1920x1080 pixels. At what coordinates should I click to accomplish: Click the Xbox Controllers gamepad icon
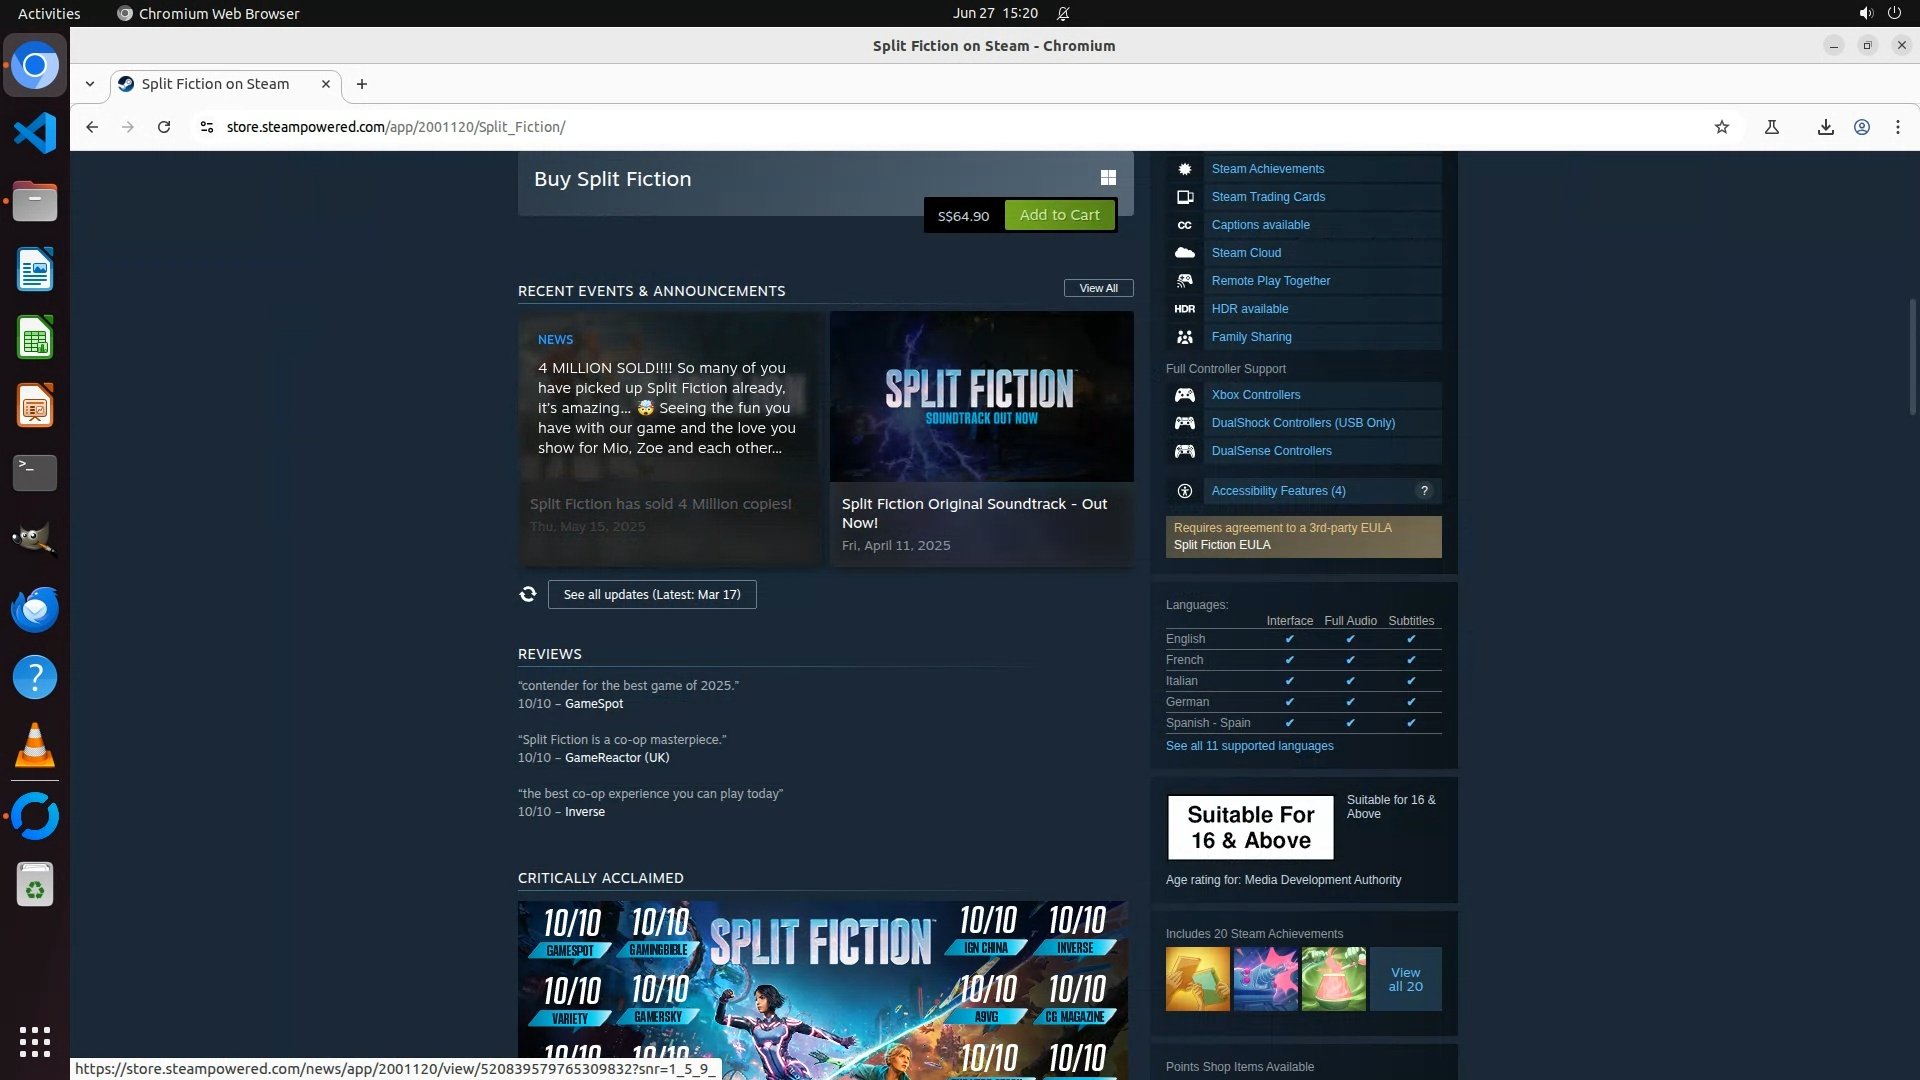pos(1185,395)
